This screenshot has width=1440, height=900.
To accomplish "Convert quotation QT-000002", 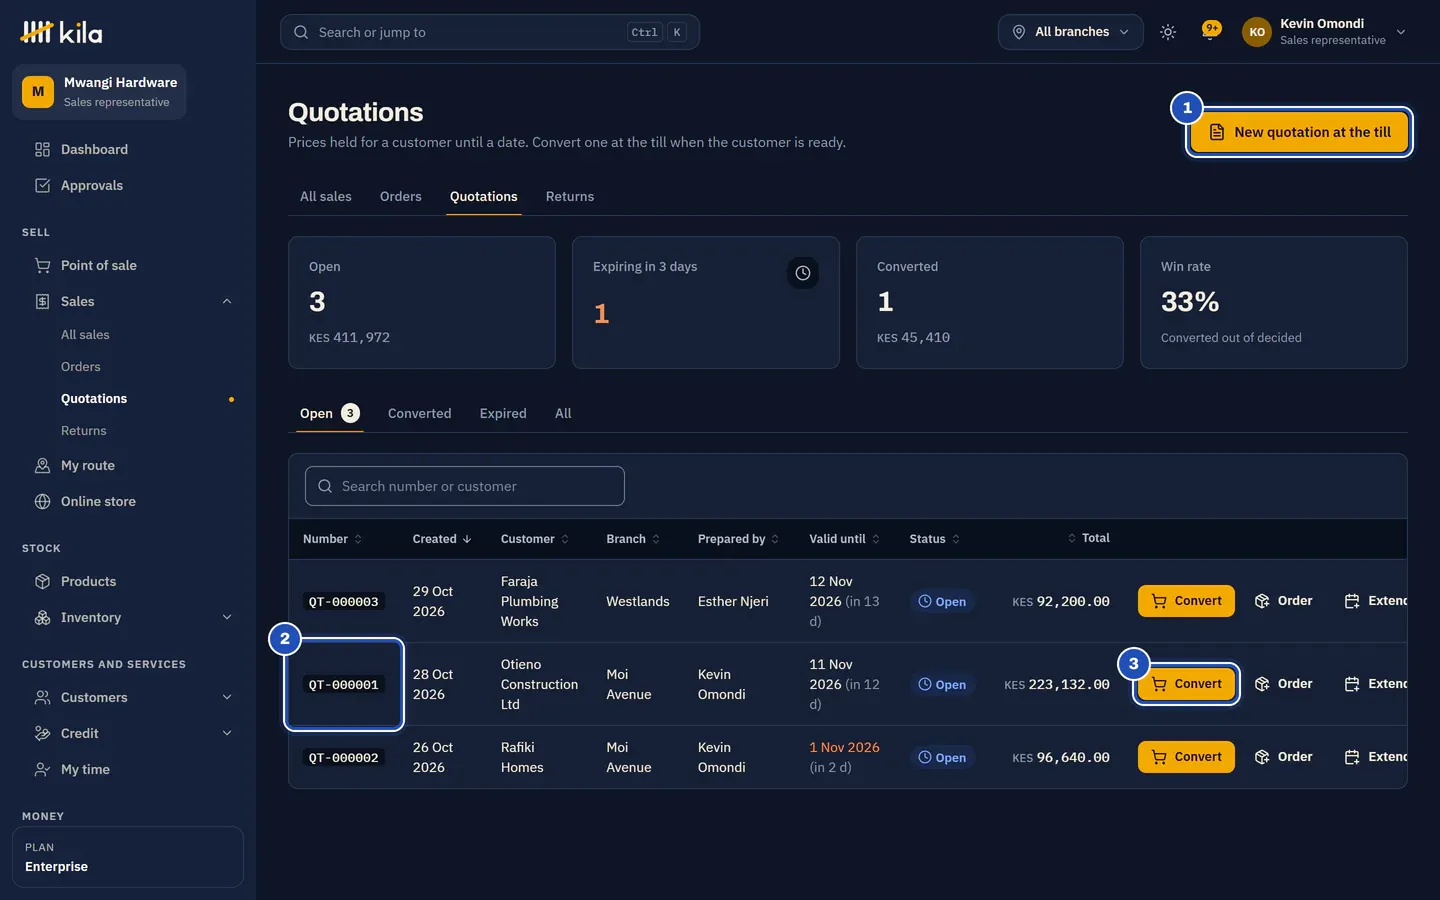I will point(1186,757).
